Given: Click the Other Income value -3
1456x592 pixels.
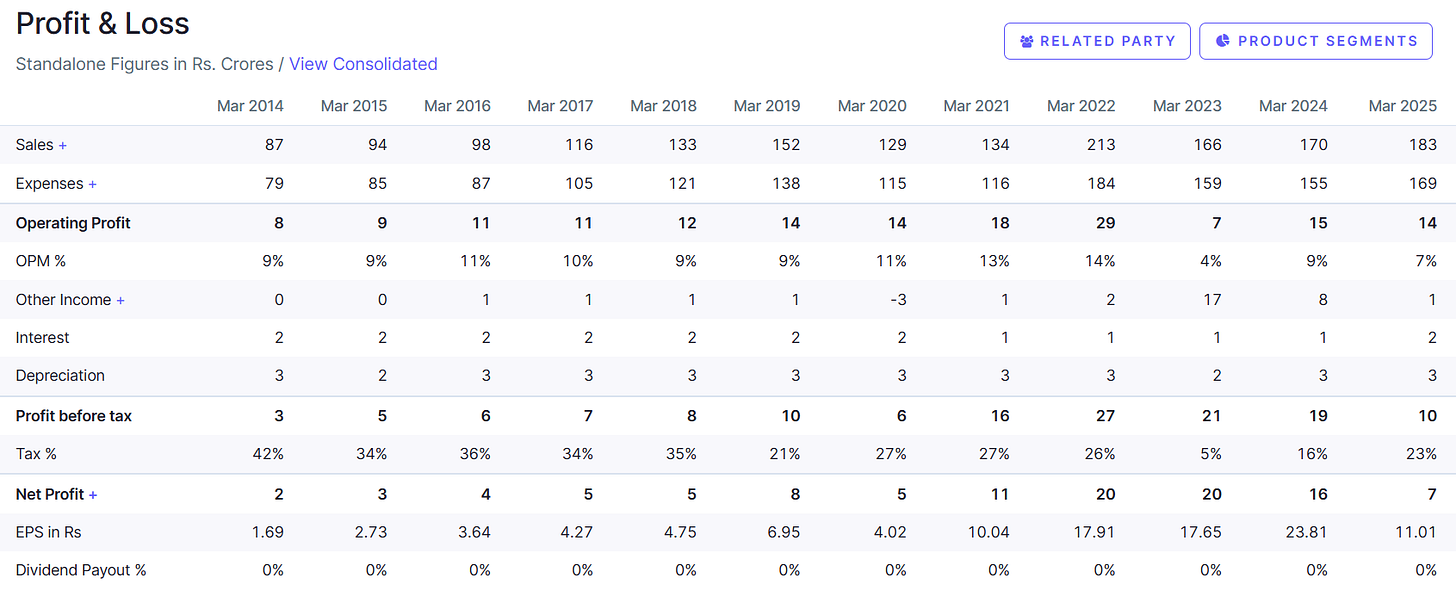Looking at the screenshot, I should (x=897, y=300).
